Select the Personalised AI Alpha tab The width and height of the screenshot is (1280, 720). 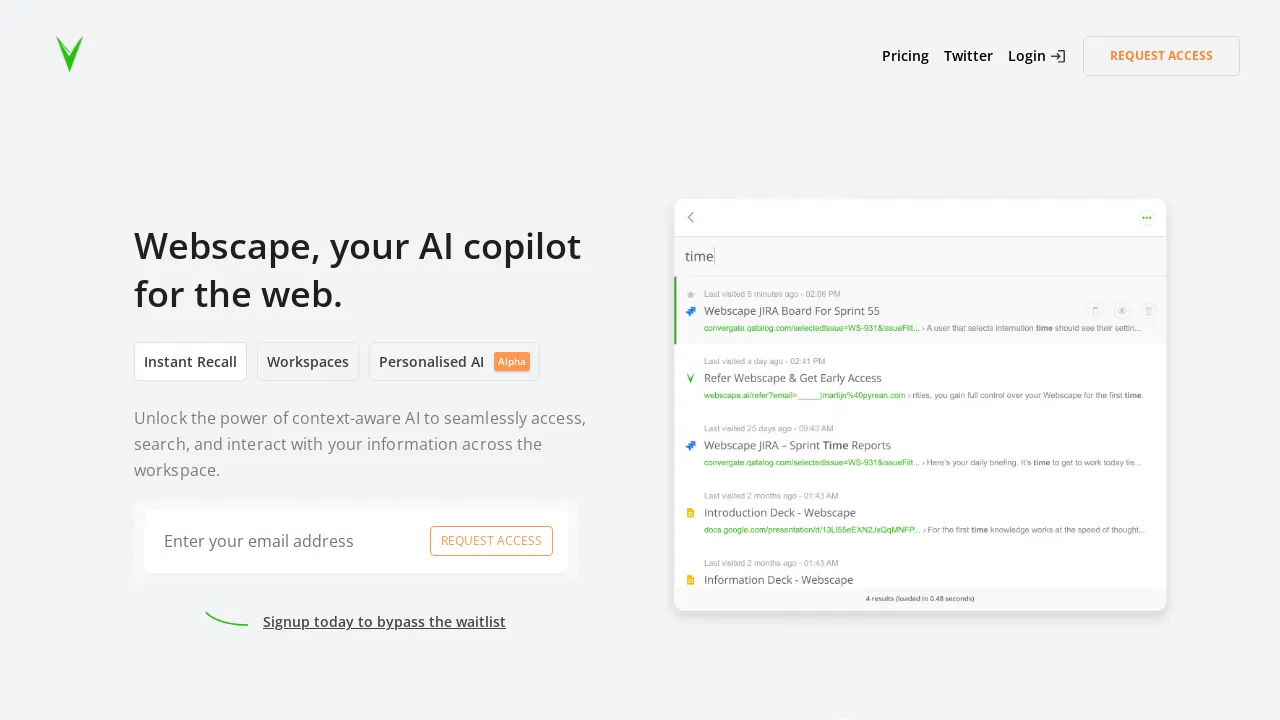point(454,361)
